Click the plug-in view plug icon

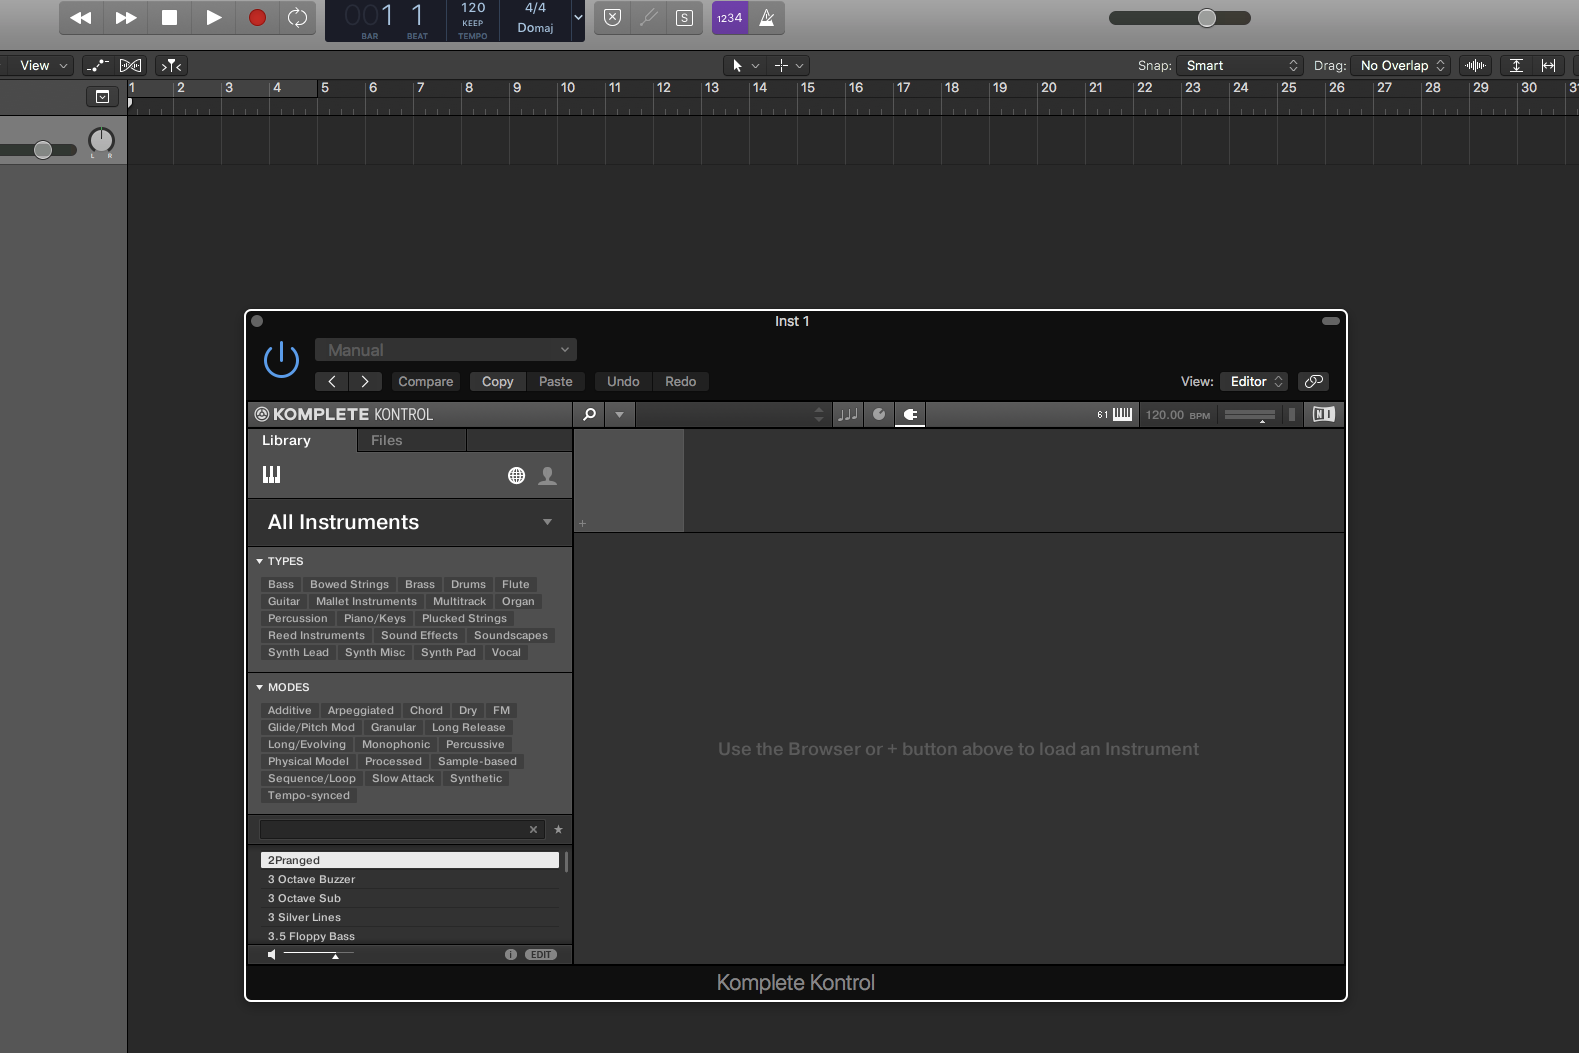(910, 414)
